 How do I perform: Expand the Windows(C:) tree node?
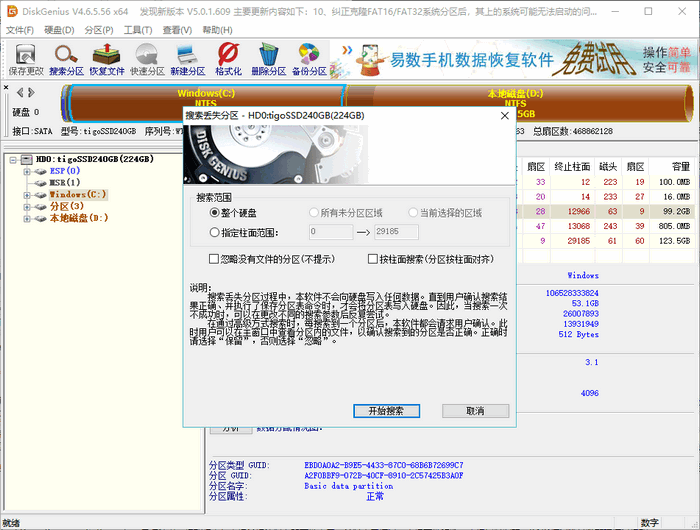pos(27,195)
